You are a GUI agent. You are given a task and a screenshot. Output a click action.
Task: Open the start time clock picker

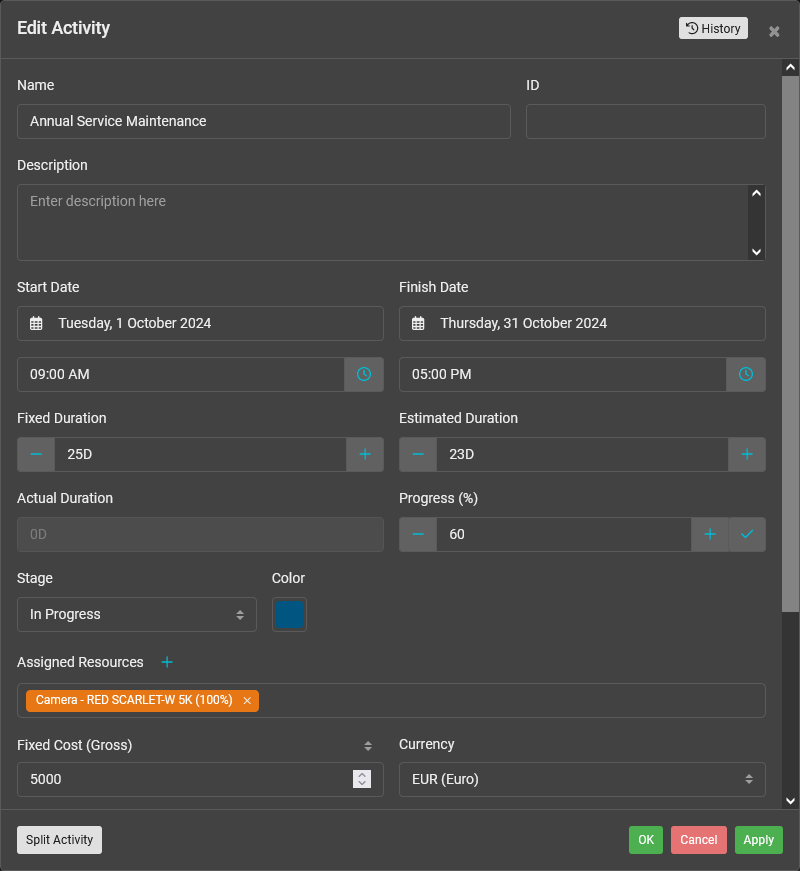(364, 374)
